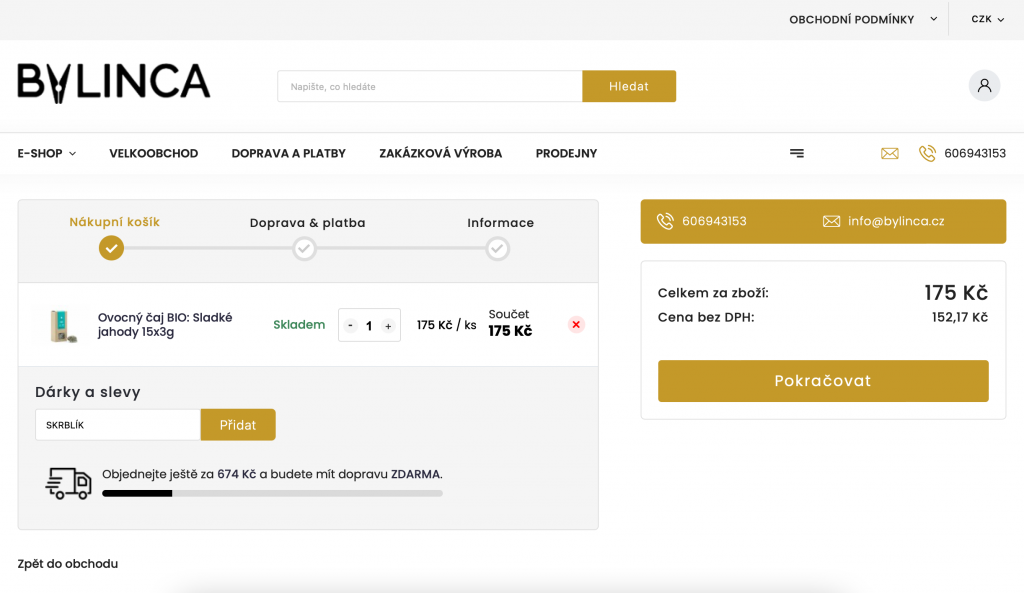Open the CZK currency dropdown
This screenshot has height=593, width=1024.
click(x=987, y=20)
